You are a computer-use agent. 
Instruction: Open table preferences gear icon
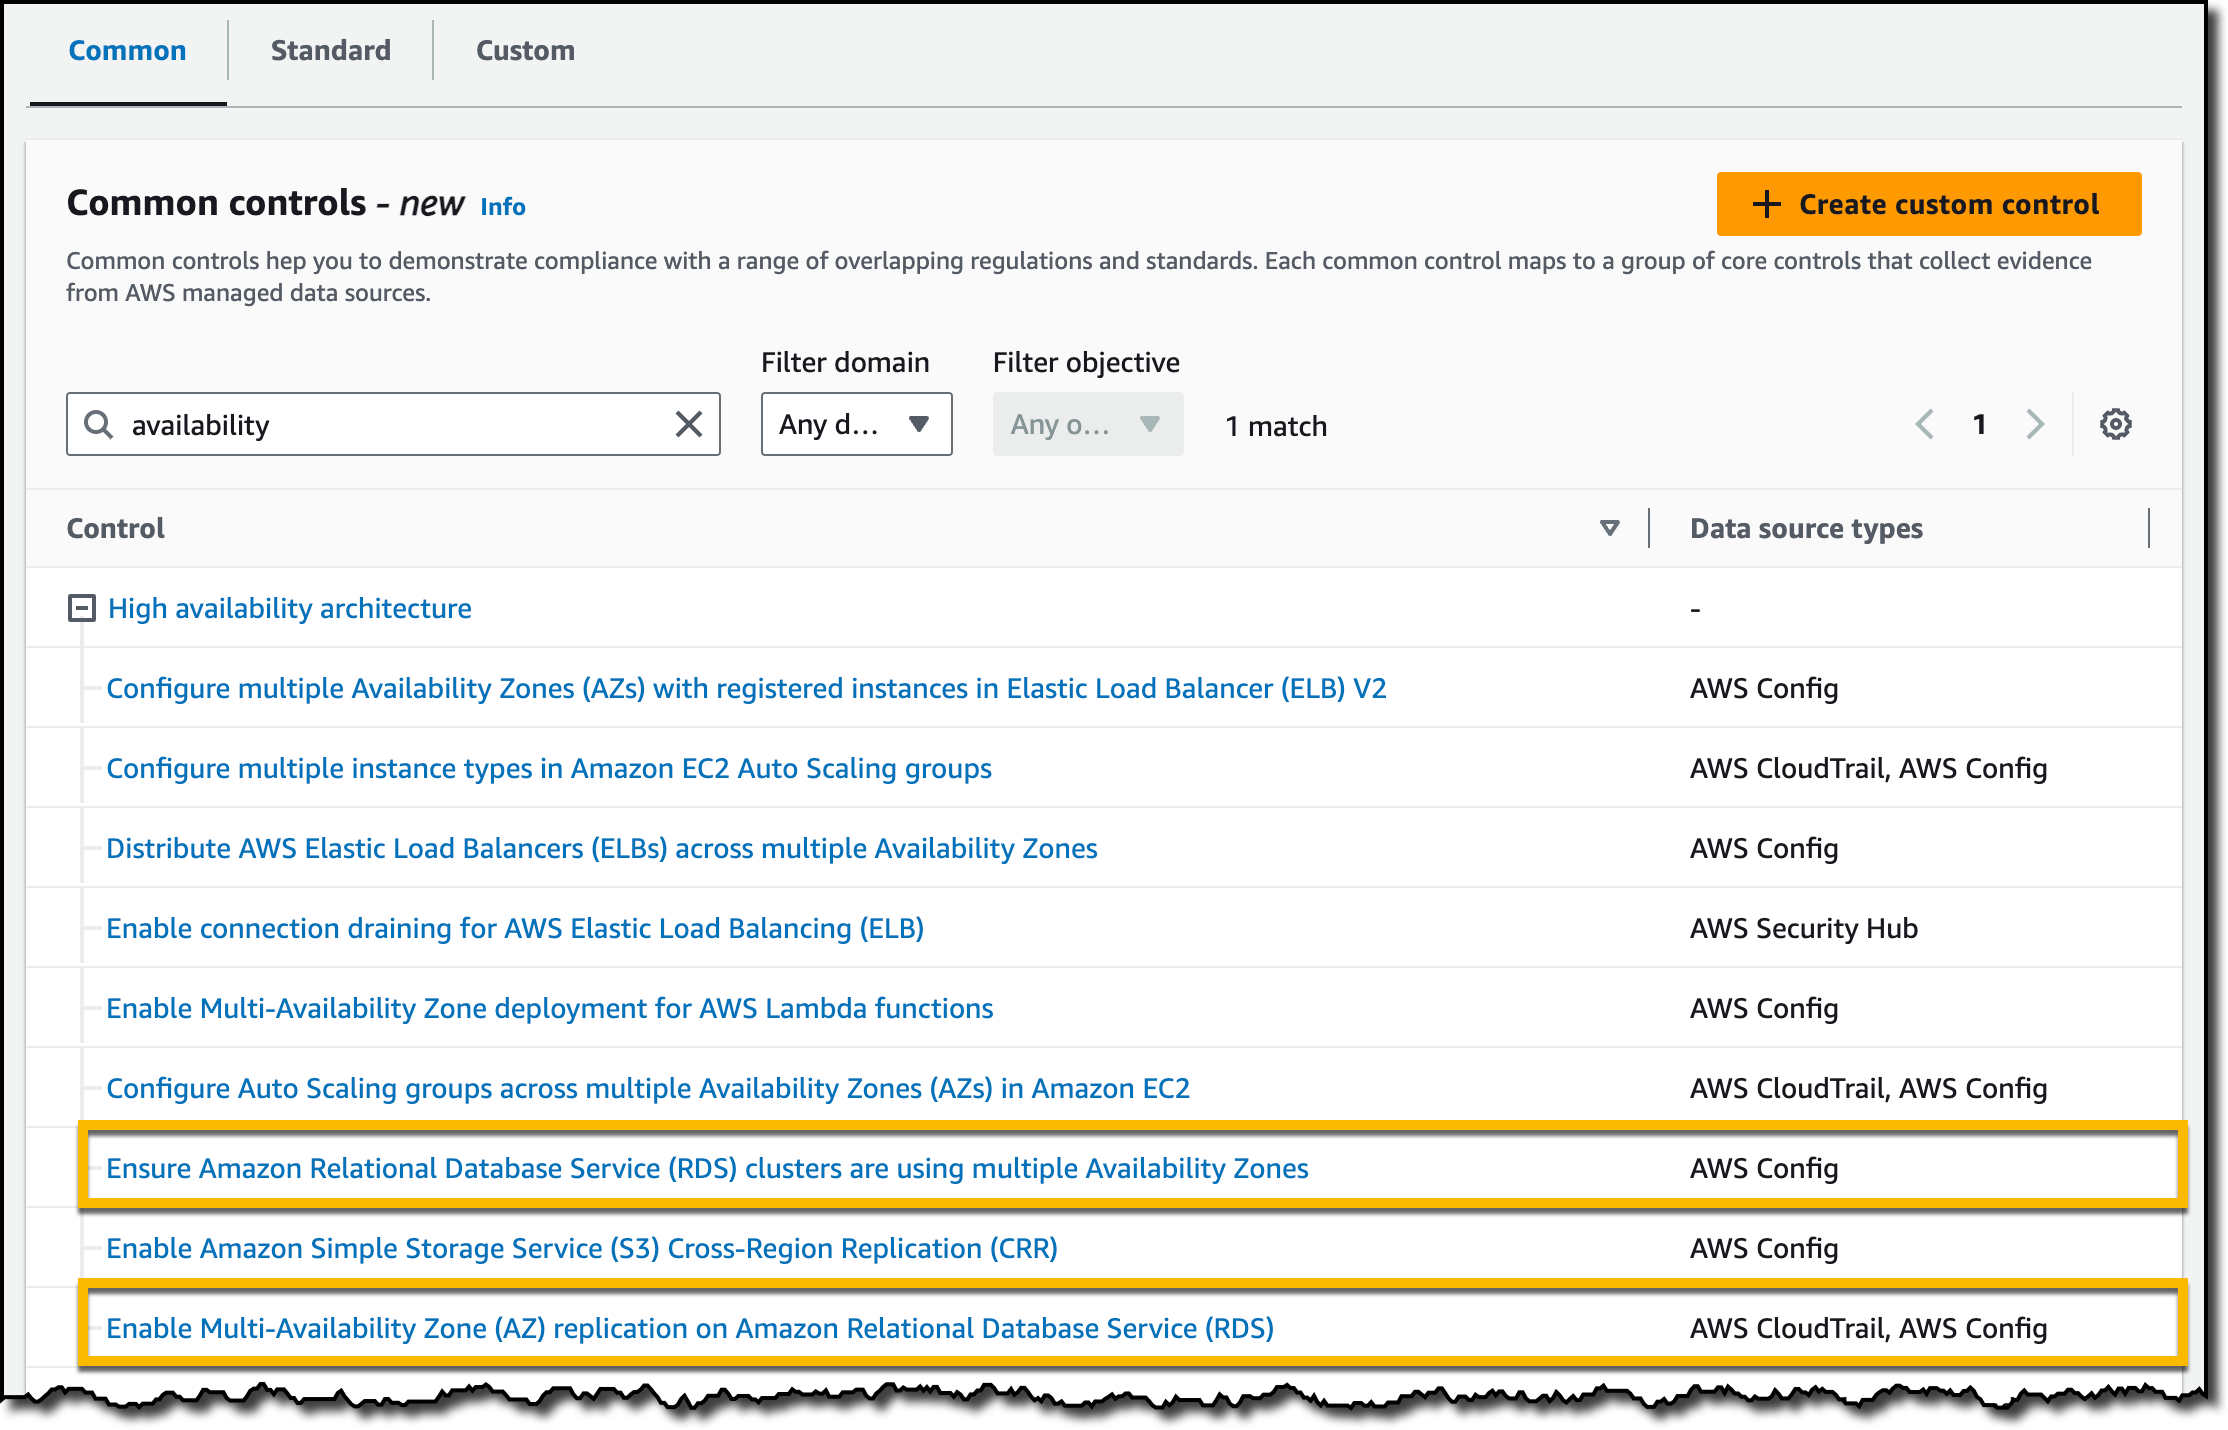click(2115, 424)
